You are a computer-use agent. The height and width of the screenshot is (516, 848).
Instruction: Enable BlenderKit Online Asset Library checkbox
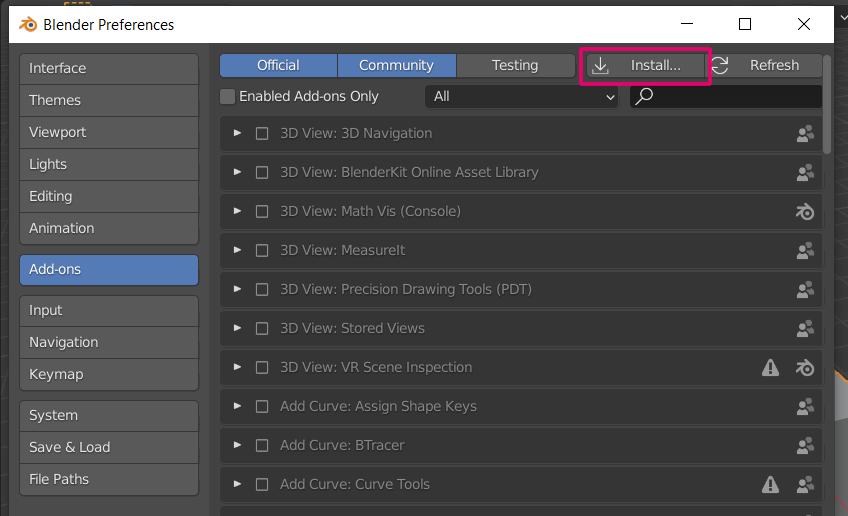pos(262,173)
